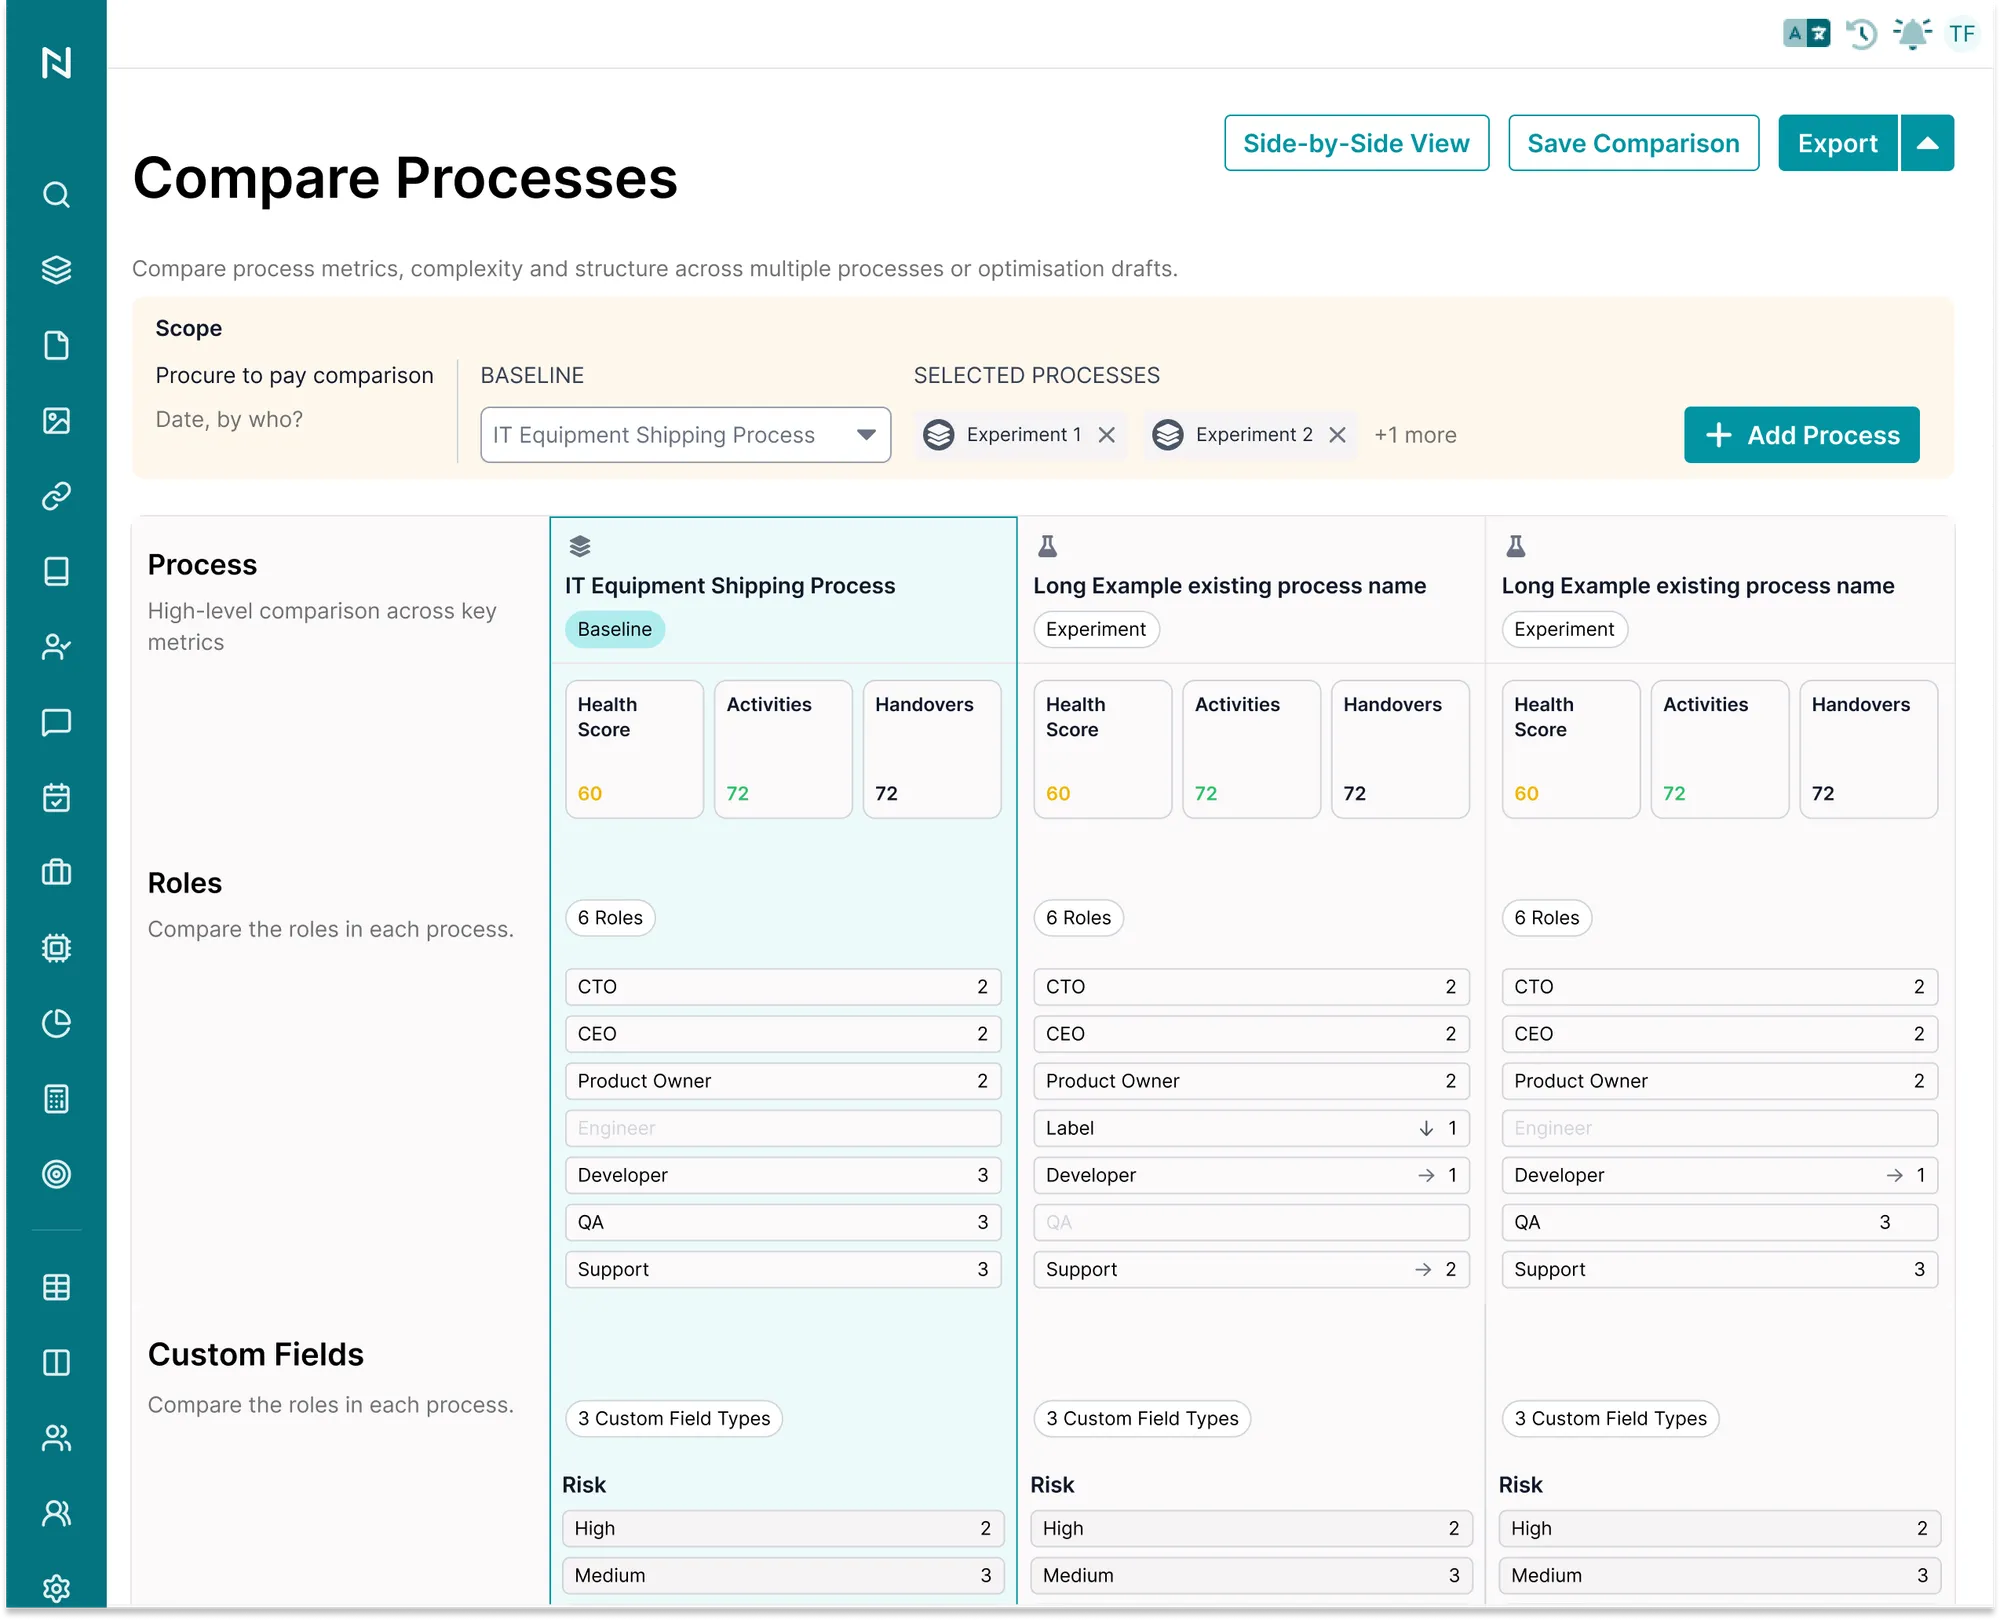Open the image gallery icon in sidebar
The width and height of the screenshot is (2000, 1620).
click(56, 420)
